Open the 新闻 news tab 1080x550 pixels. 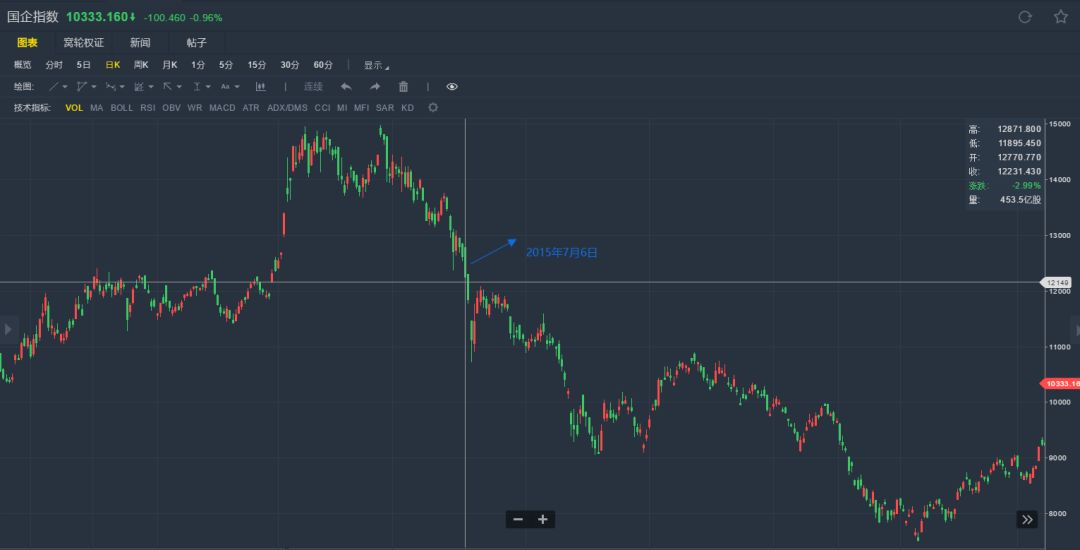coord(140,42)
